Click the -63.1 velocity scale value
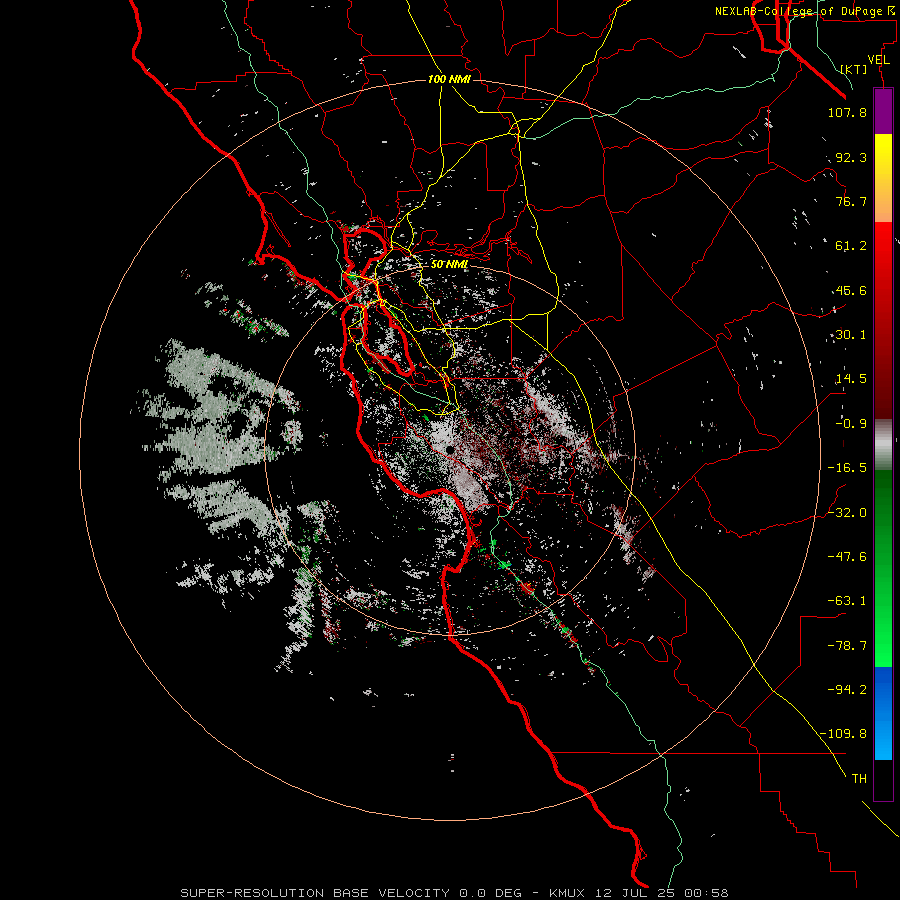Viewport: 900px width, 900px height. (847, 601)
